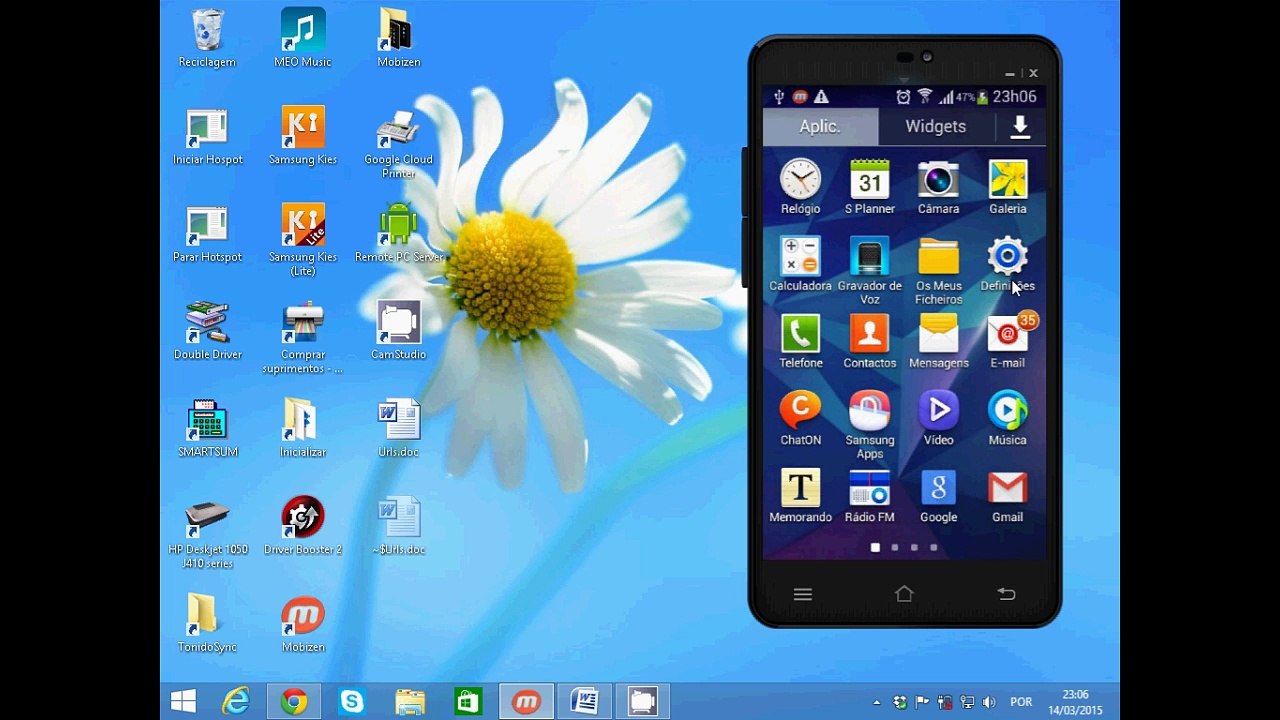
Task: Go to the third app page dot
Action: coord(914,547)
